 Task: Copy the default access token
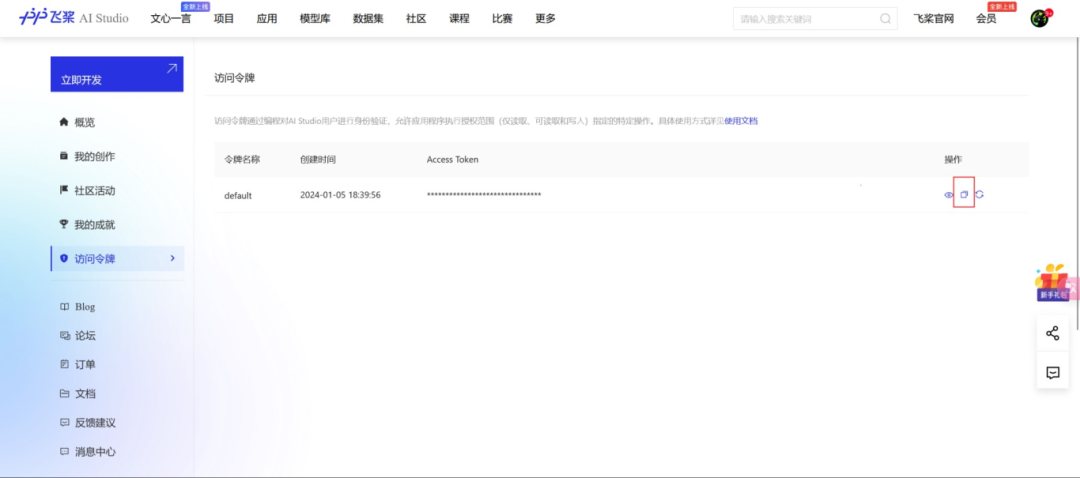[964, 194]
